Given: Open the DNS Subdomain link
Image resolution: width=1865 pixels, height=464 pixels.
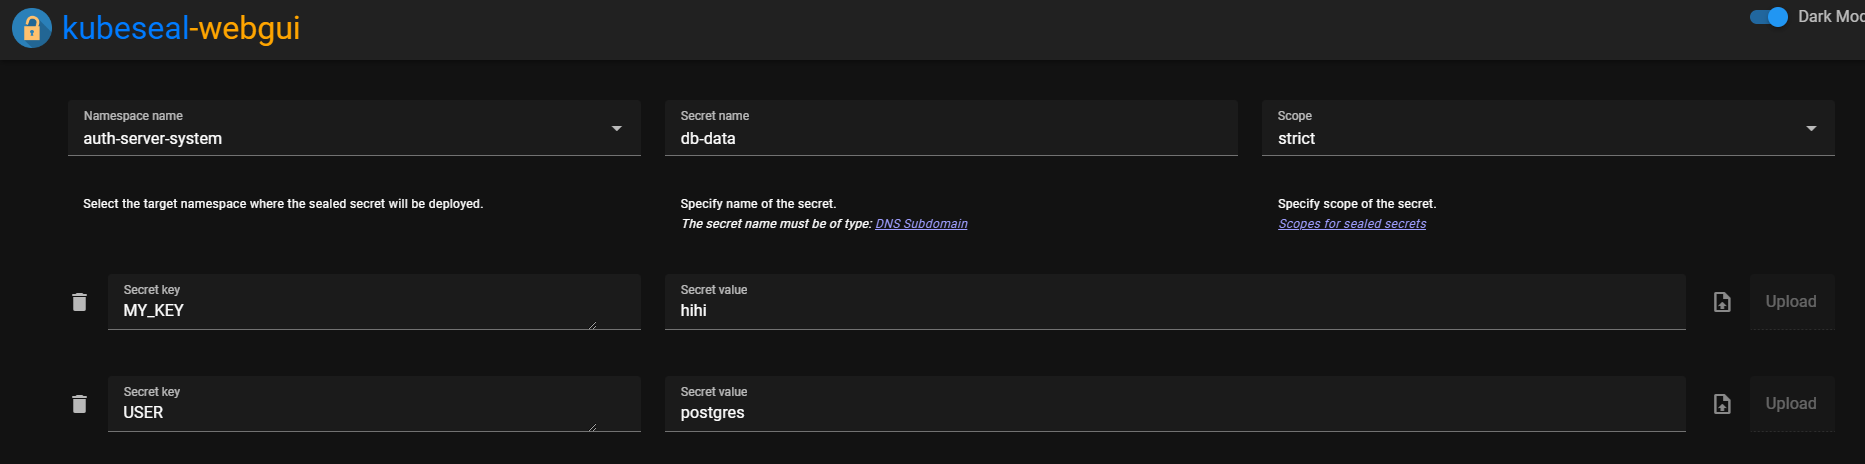Looking at the screenshot, I should pos(921,224).
